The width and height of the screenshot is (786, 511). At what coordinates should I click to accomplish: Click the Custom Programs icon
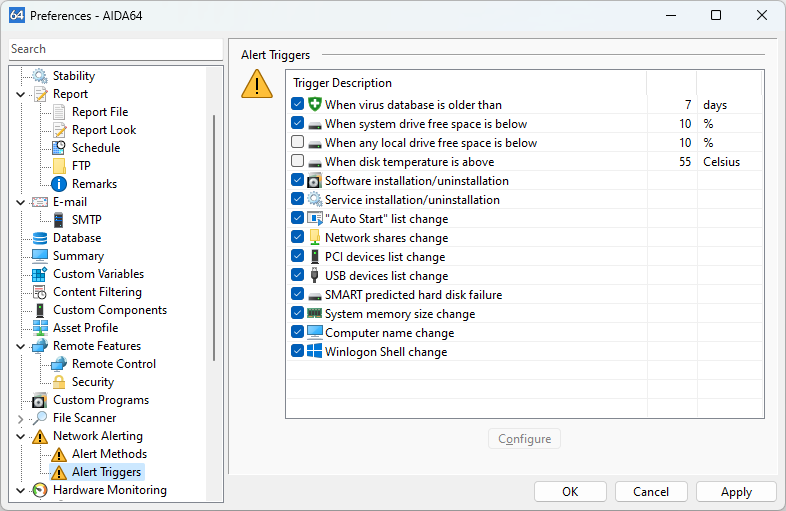click(40, 400)
